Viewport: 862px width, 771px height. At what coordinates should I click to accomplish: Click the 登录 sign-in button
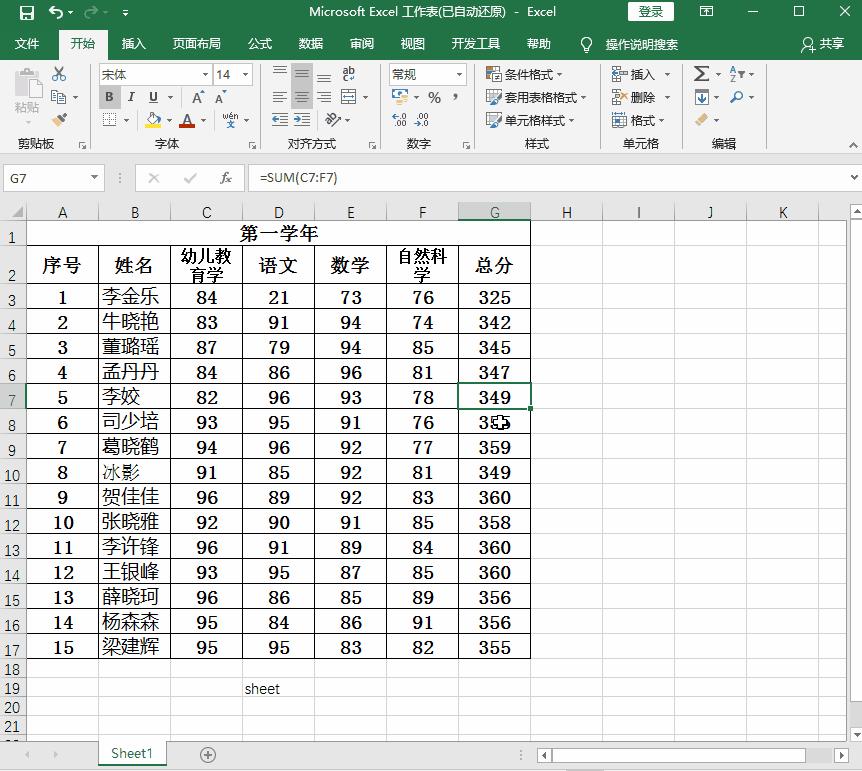coord(650,12)
